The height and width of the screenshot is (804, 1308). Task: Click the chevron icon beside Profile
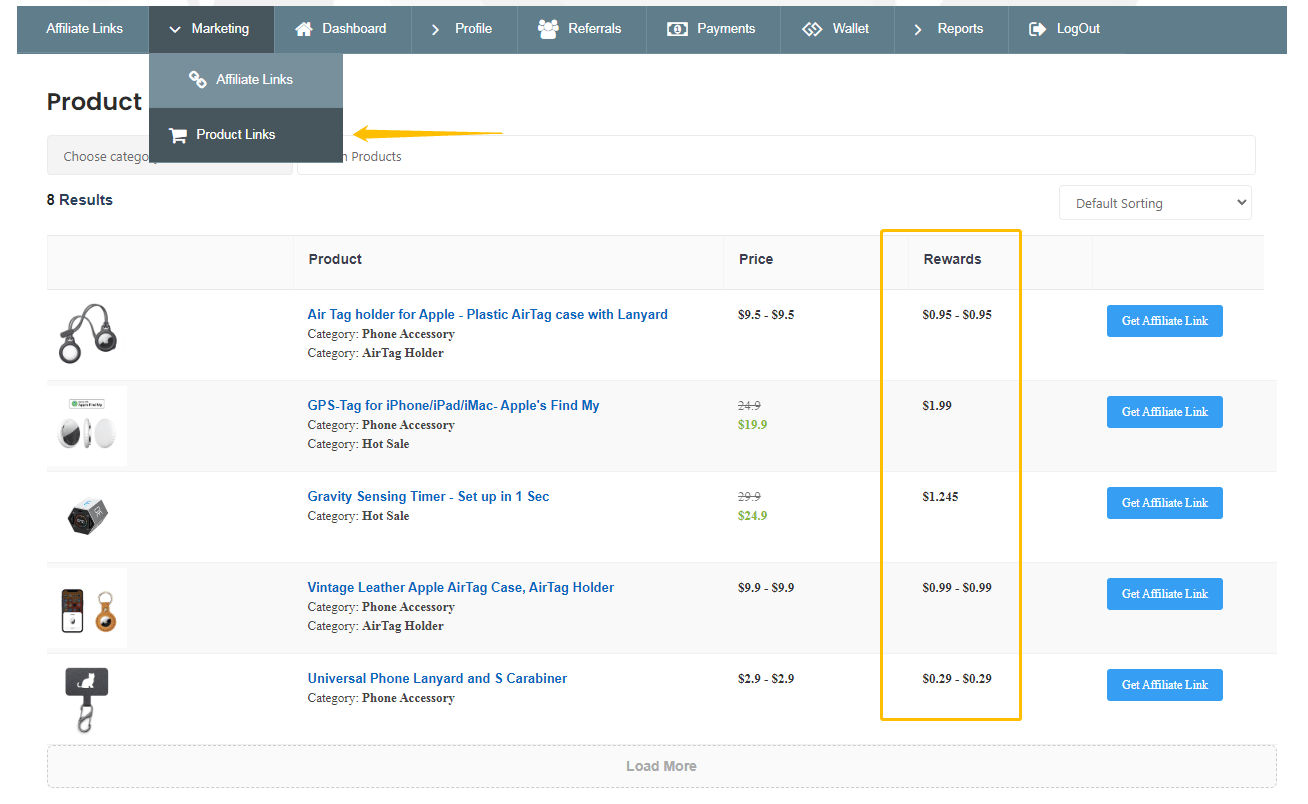[x=435, y=29]
